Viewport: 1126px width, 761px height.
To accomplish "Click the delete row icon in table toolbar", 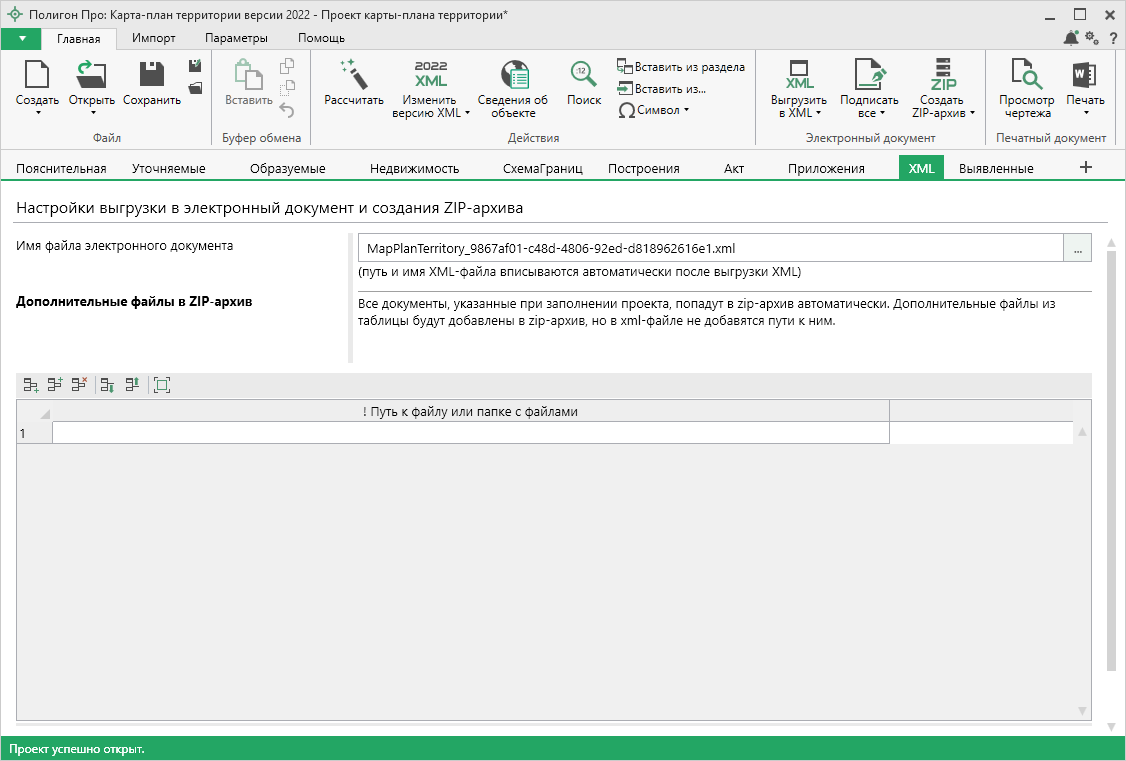I will [79, 384].
